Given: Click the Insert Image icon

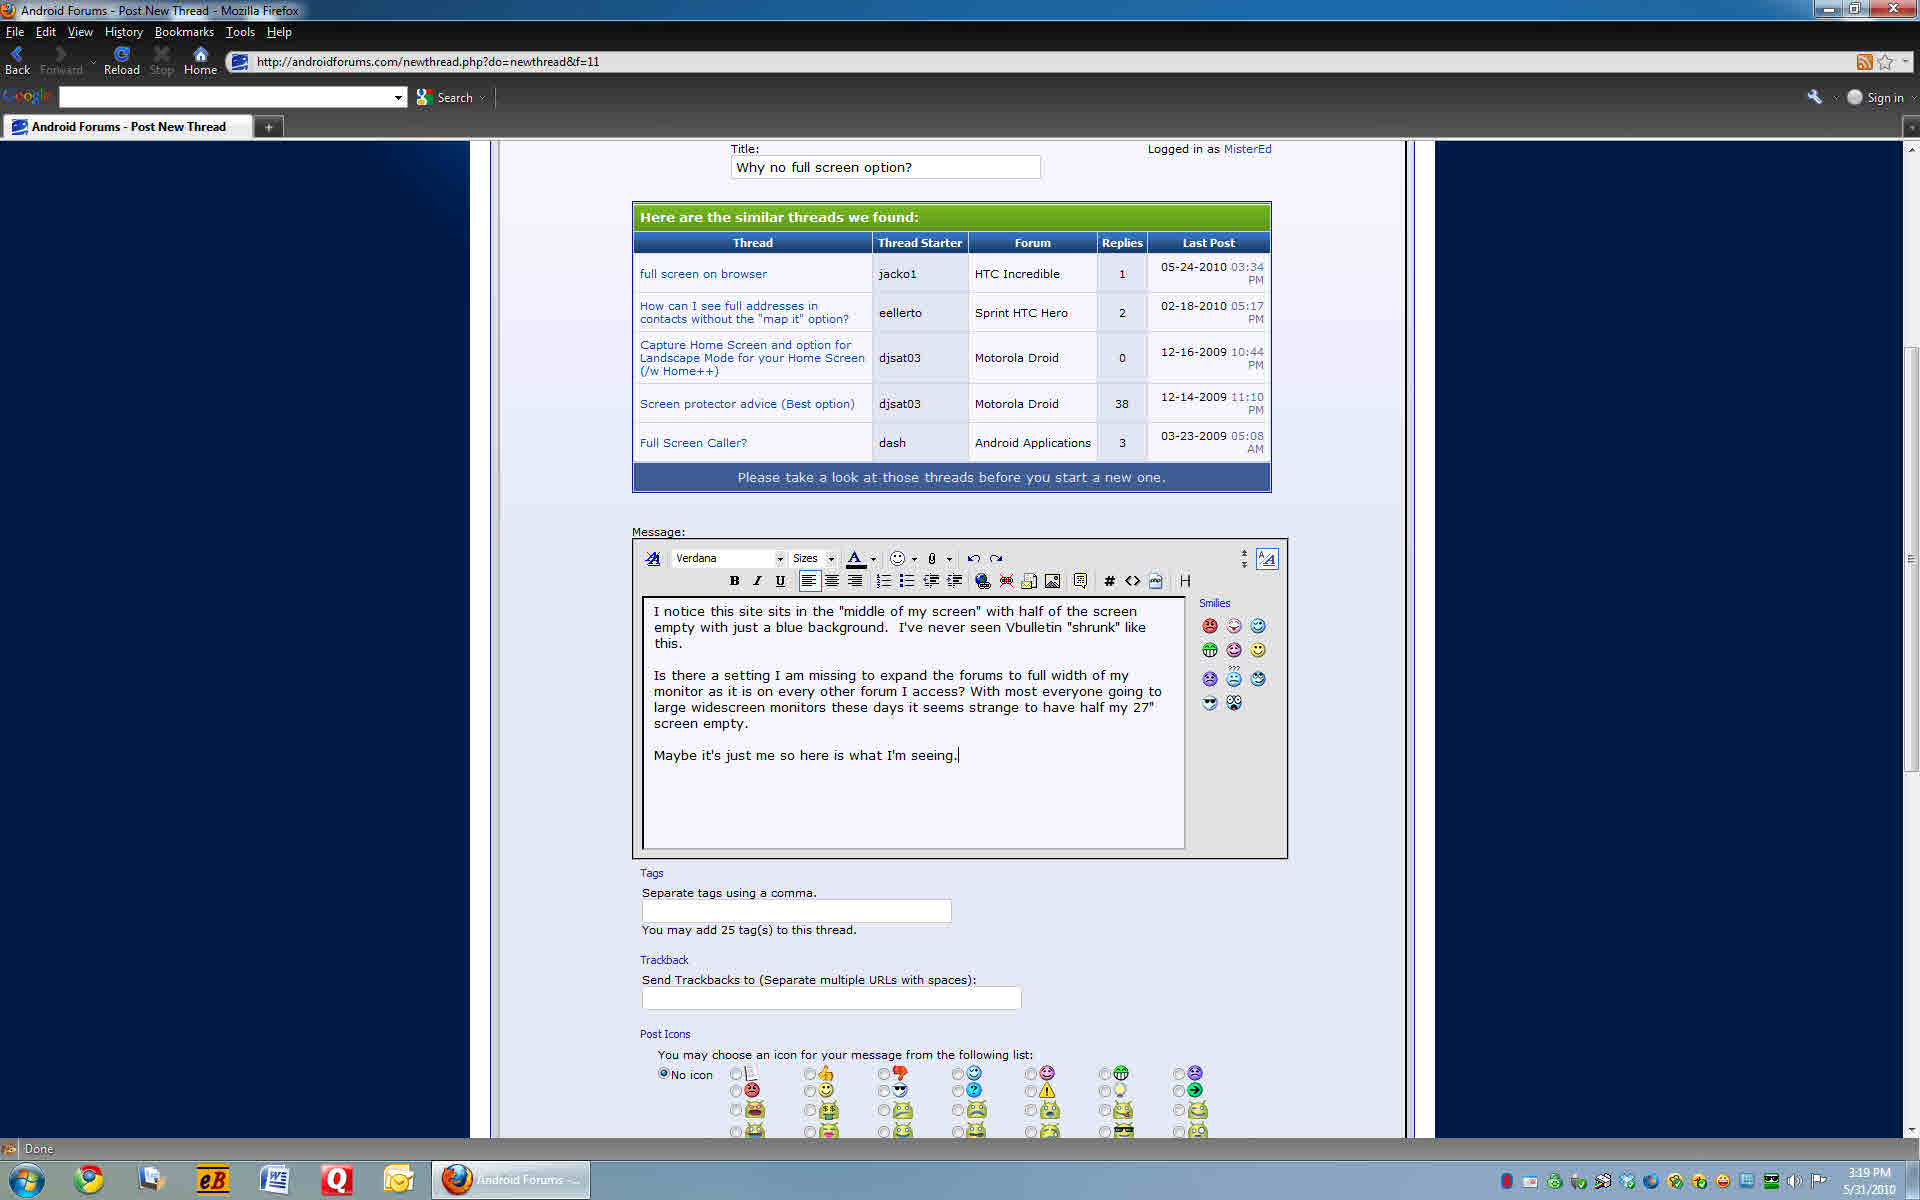Looking at the screenshot, I should pyautogui.click(x=1053, y=581).
